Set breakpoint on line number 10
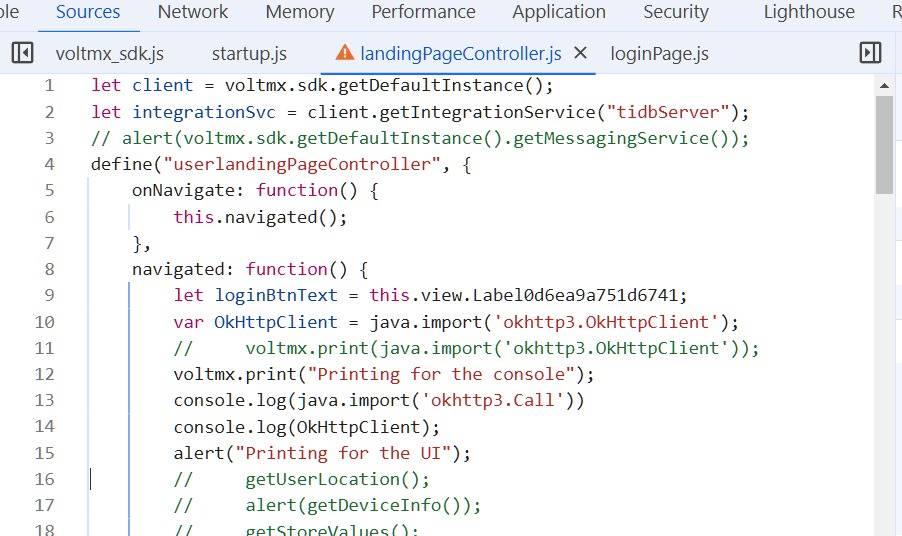The height and width of the screenshot is (536, 902). (x=44, y=321)
